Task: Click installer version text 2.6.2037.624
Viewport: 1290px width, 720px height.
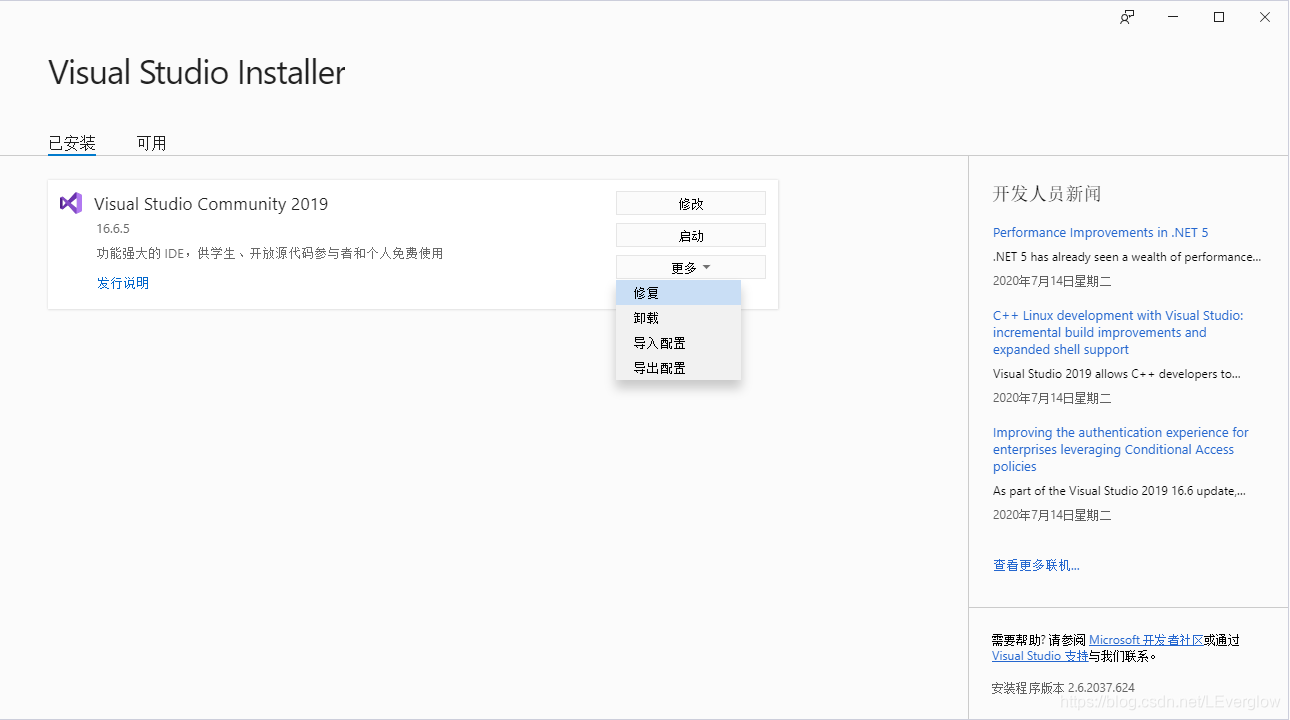Action: coord(1100,688)
